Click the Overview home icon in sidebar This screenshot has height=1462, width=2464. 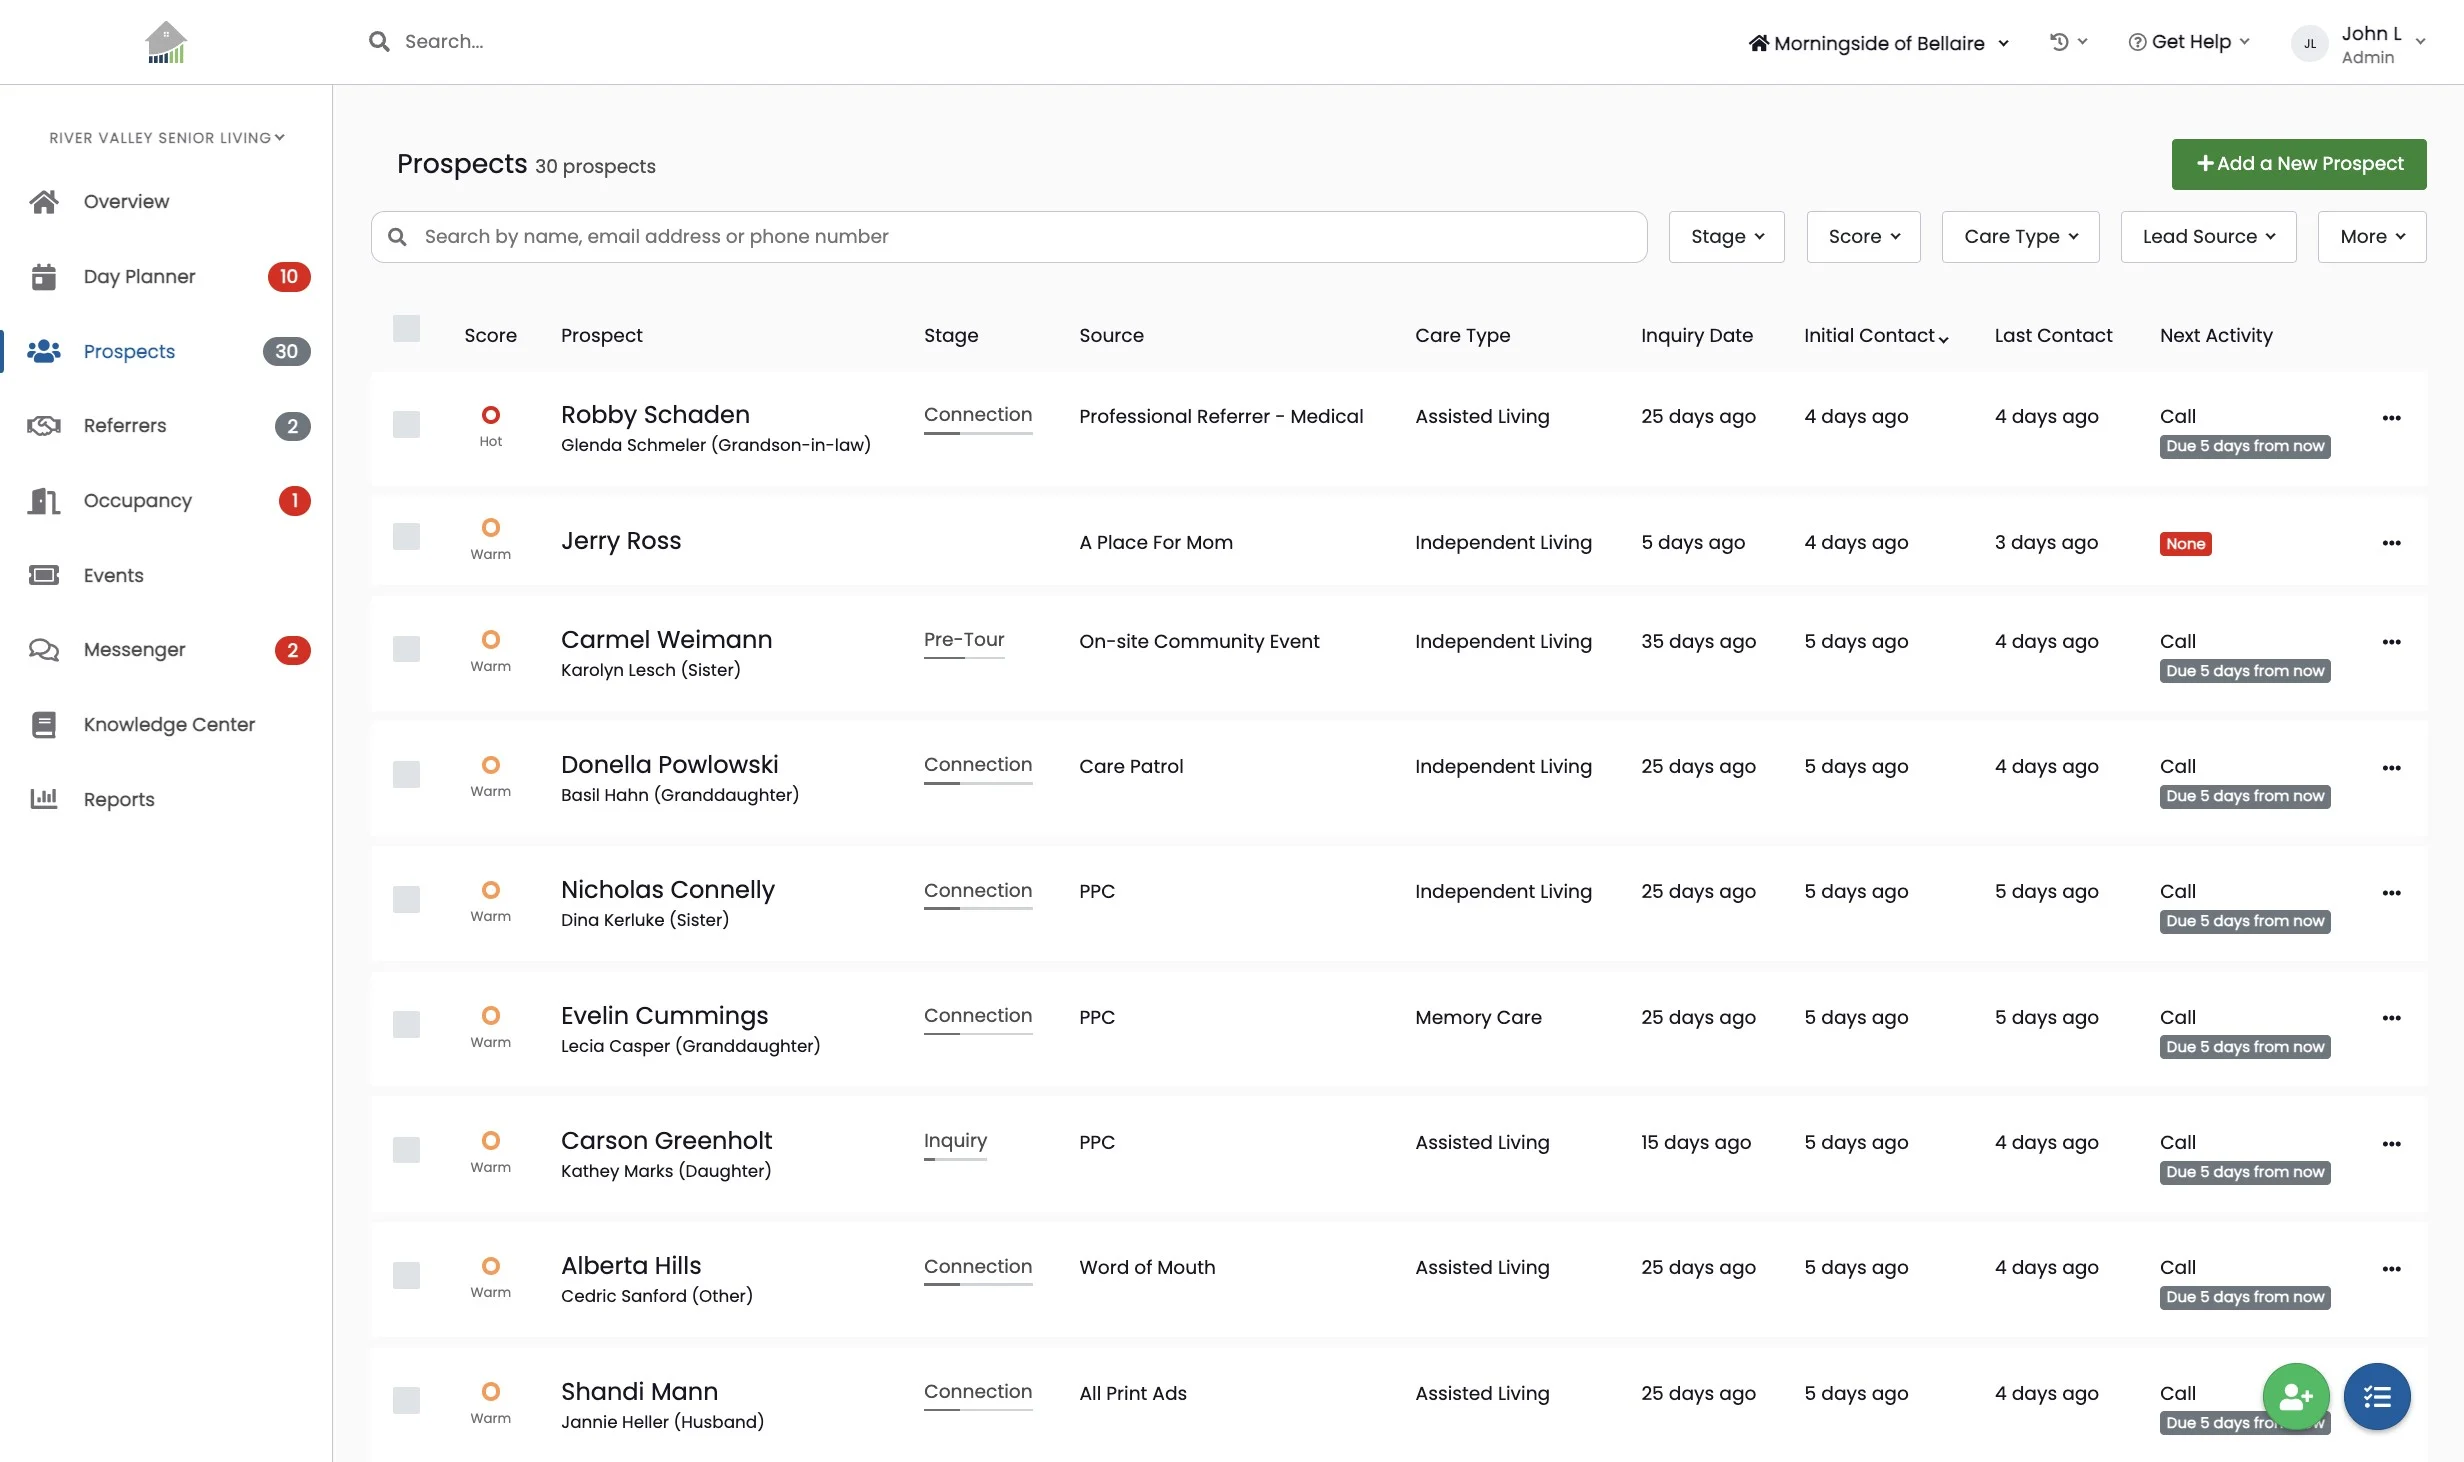click(44, 202)
